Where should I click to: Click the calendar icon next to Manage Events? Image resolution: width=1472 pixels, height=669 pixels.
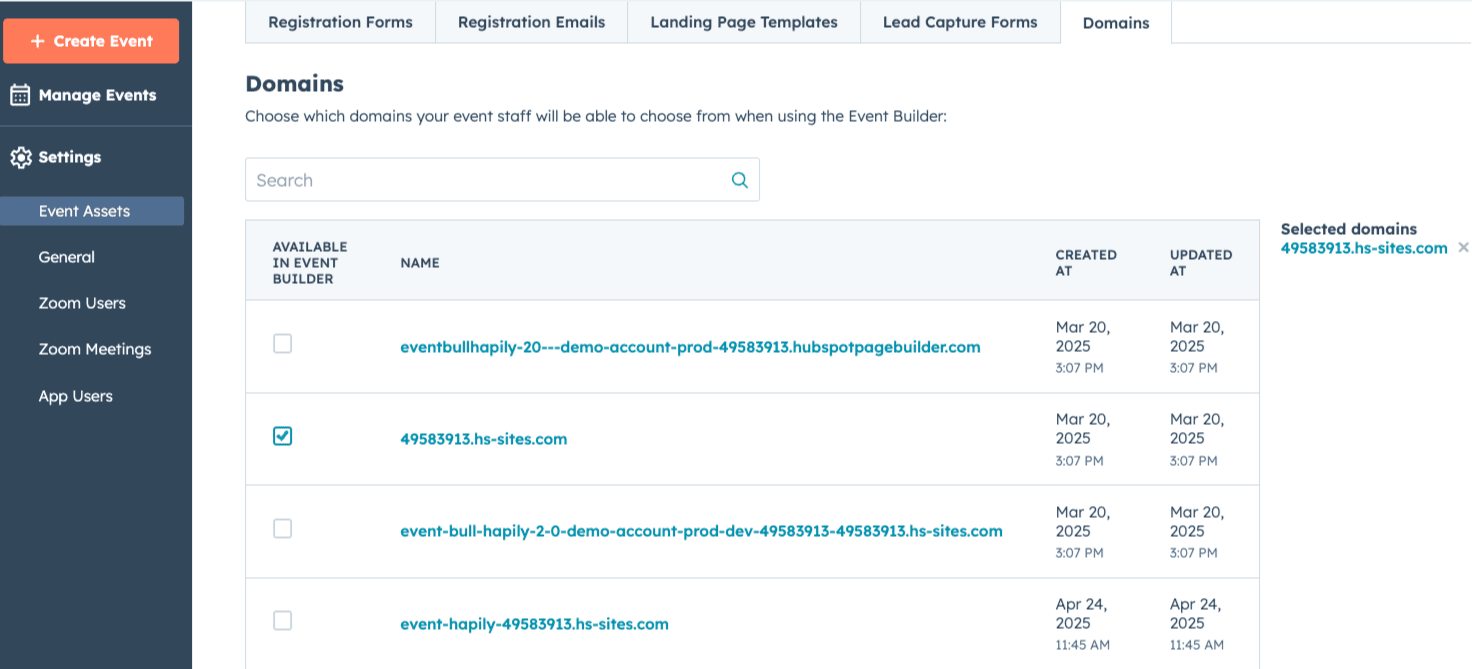click(22, 94)
